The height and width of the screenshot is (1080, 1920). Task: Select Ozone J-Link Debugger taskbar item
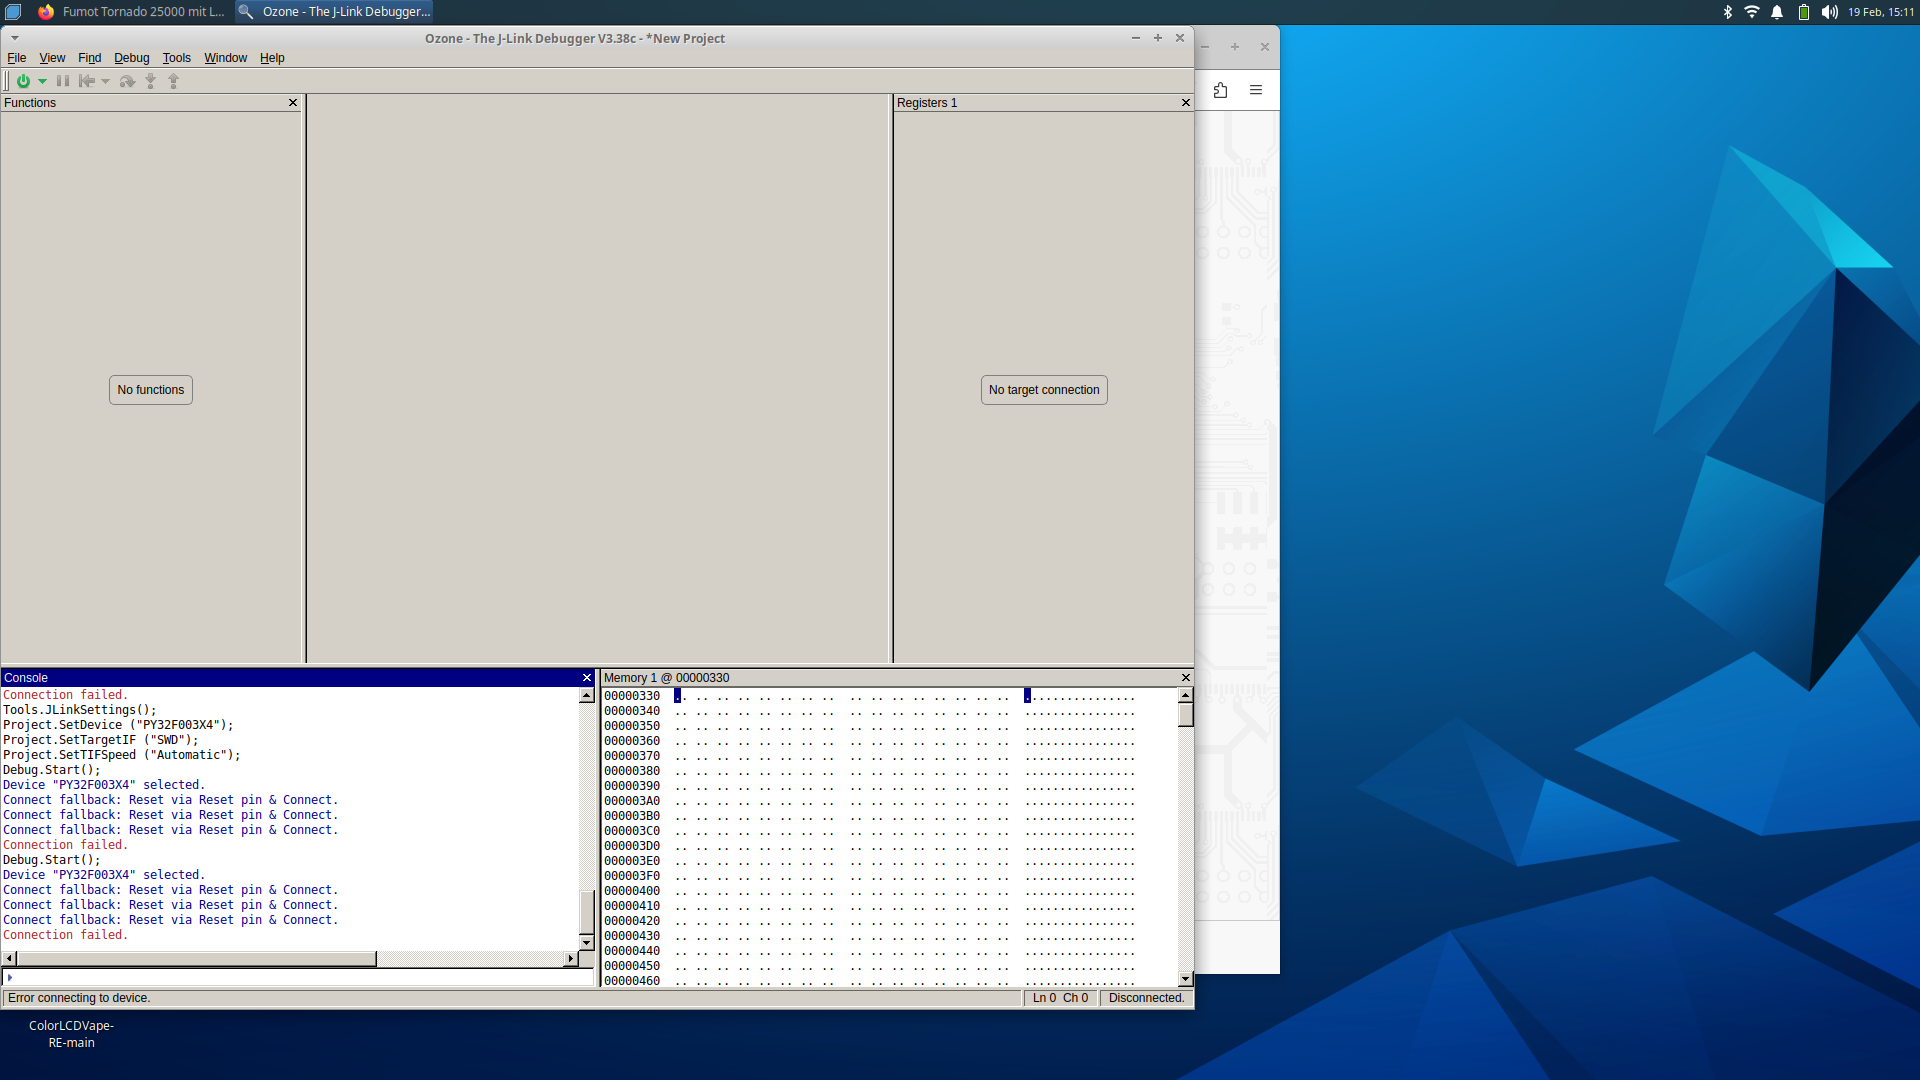[334, 12]
